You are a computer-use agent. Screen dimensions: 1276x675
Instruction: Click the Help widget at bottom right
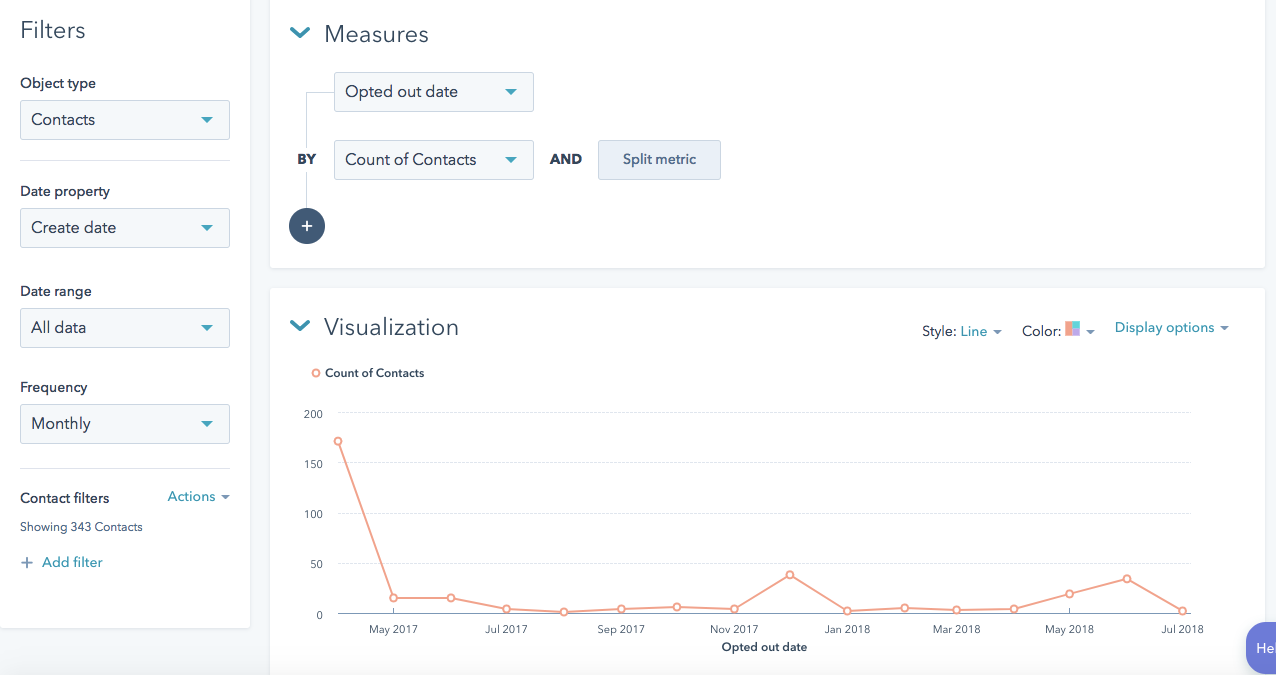click(x=1261, y=648)
